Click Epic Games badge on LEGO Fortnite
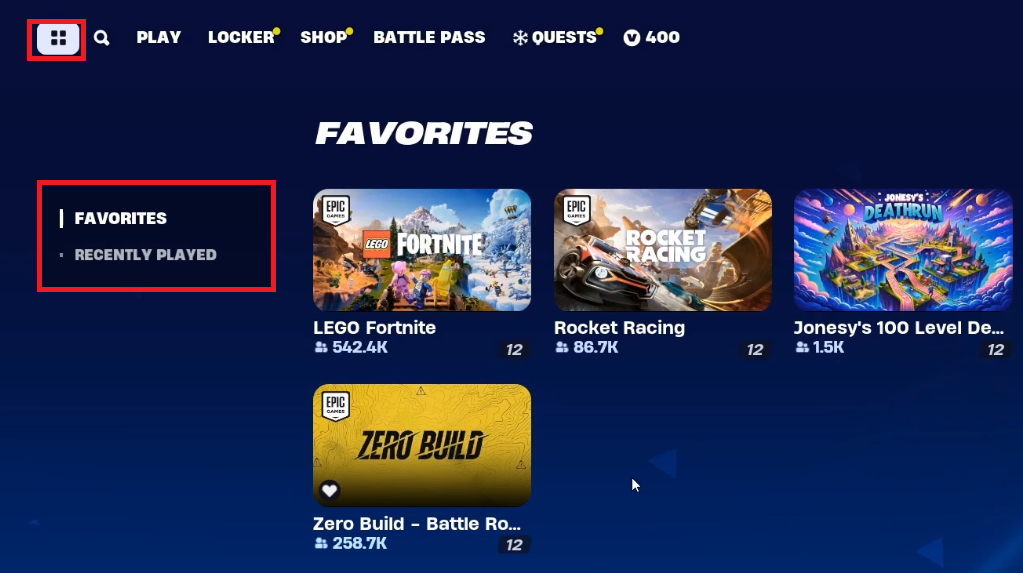The width and height of the screenshot is (1023, 573). [335, 209]
